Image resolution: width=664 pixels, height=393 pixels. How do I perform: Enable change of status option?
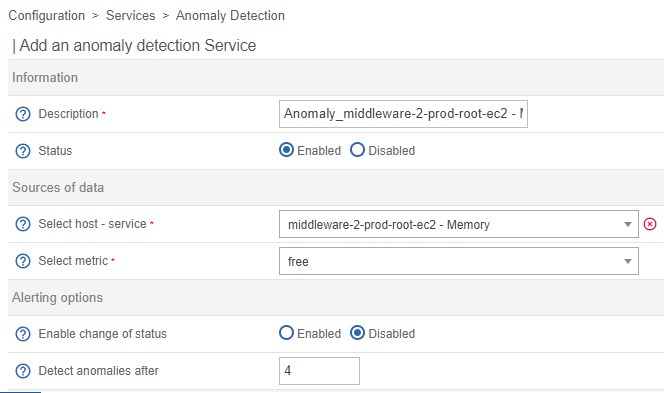286,333
